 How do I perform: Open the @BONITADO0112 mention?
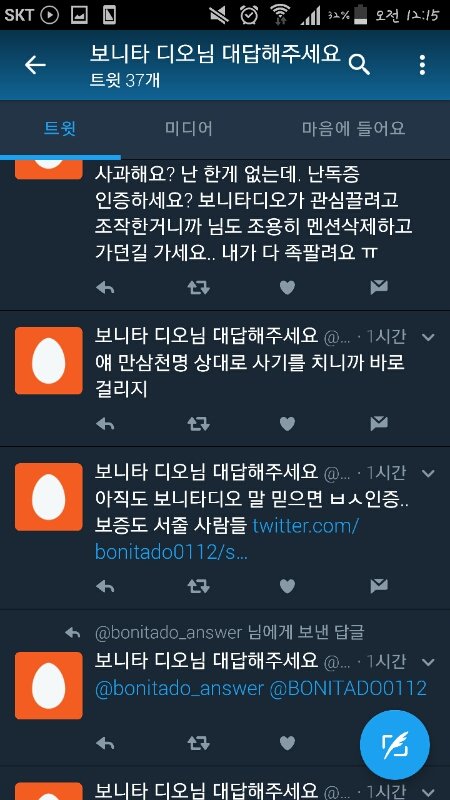tap(347, 689)
